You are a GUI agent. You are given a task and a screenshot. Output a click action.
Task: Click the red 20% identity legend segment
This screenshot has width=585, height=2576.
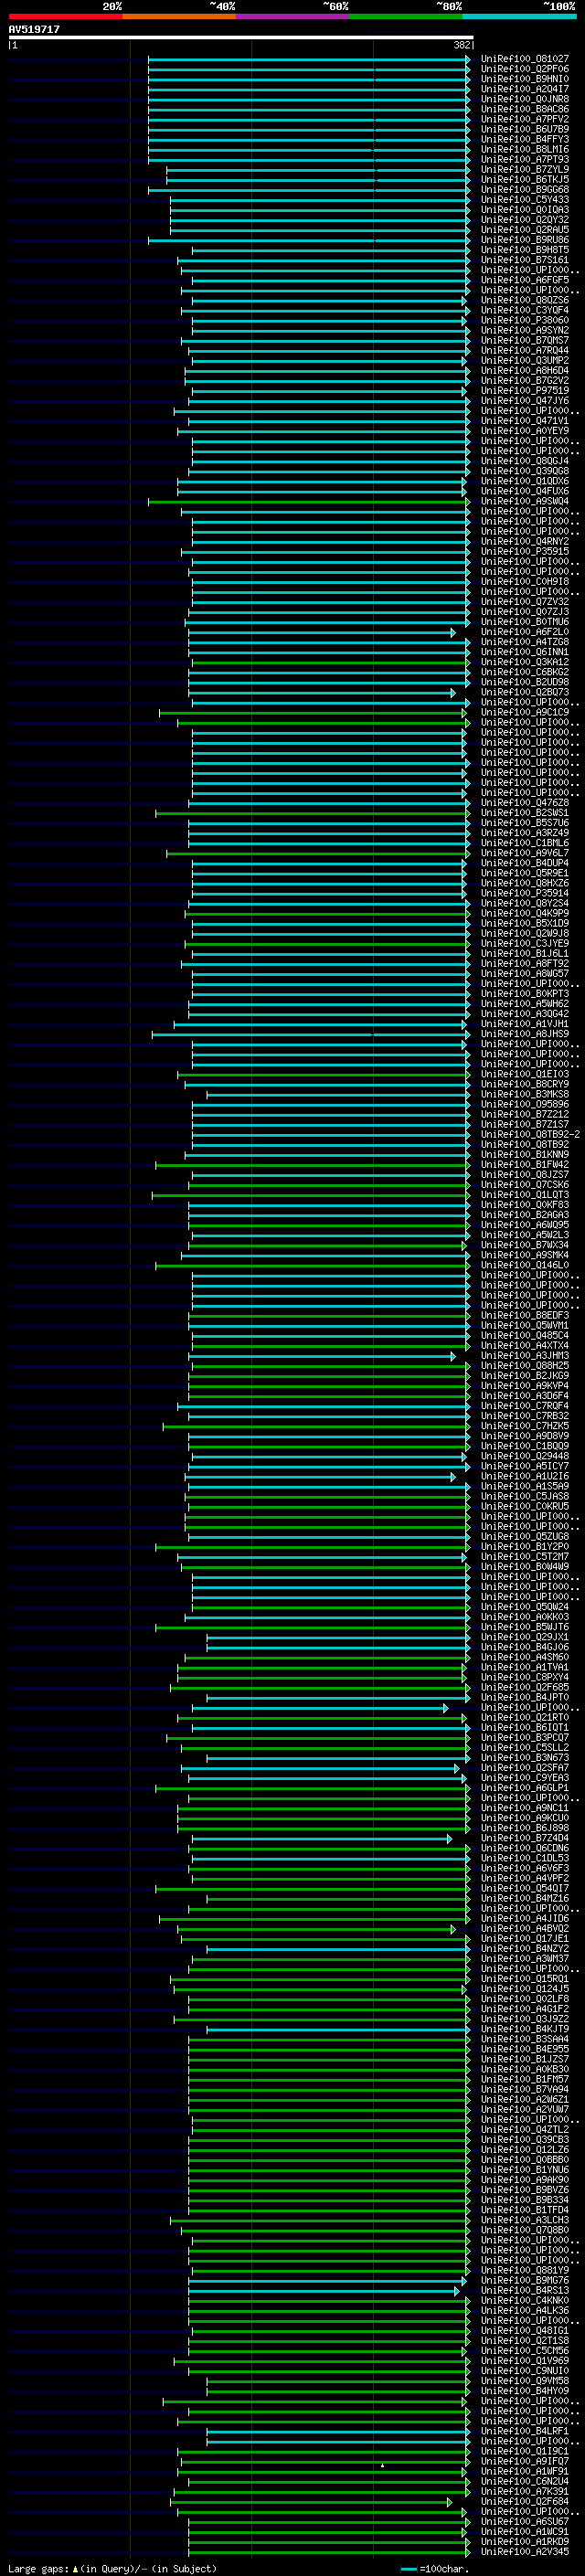coord(65,17)
